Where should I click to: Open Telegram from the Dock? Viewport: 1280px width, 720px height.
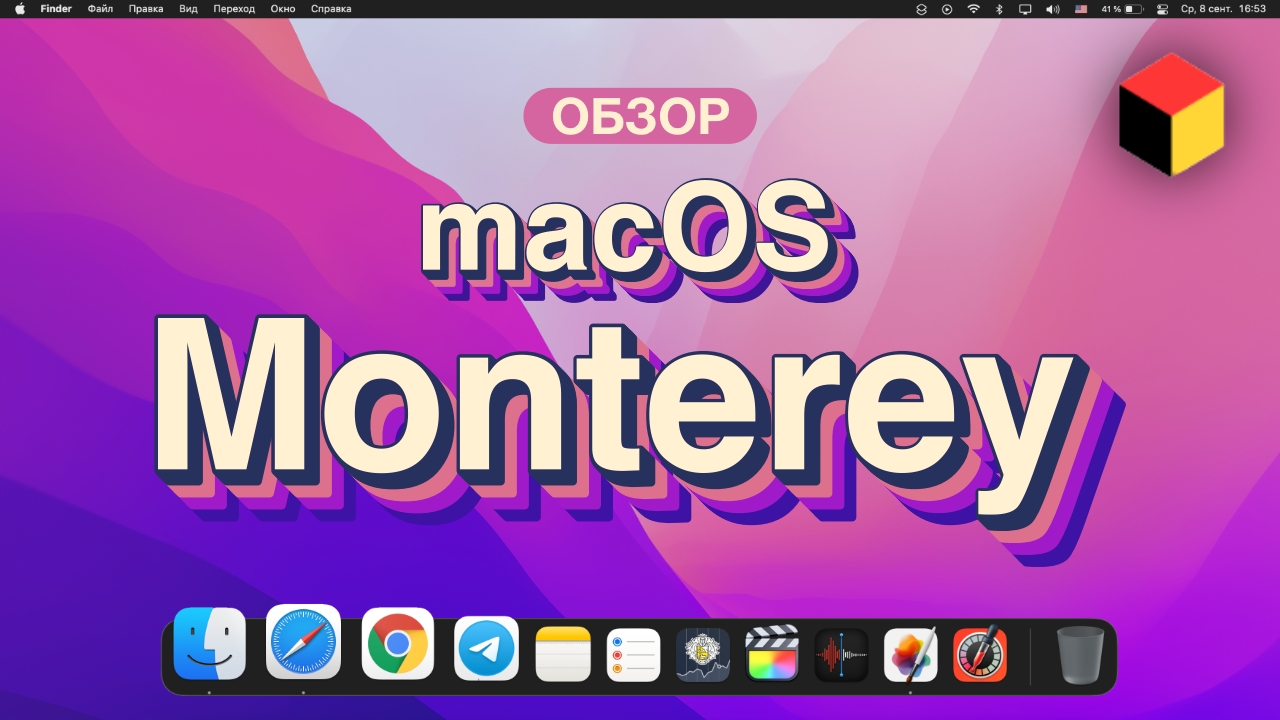486,649
